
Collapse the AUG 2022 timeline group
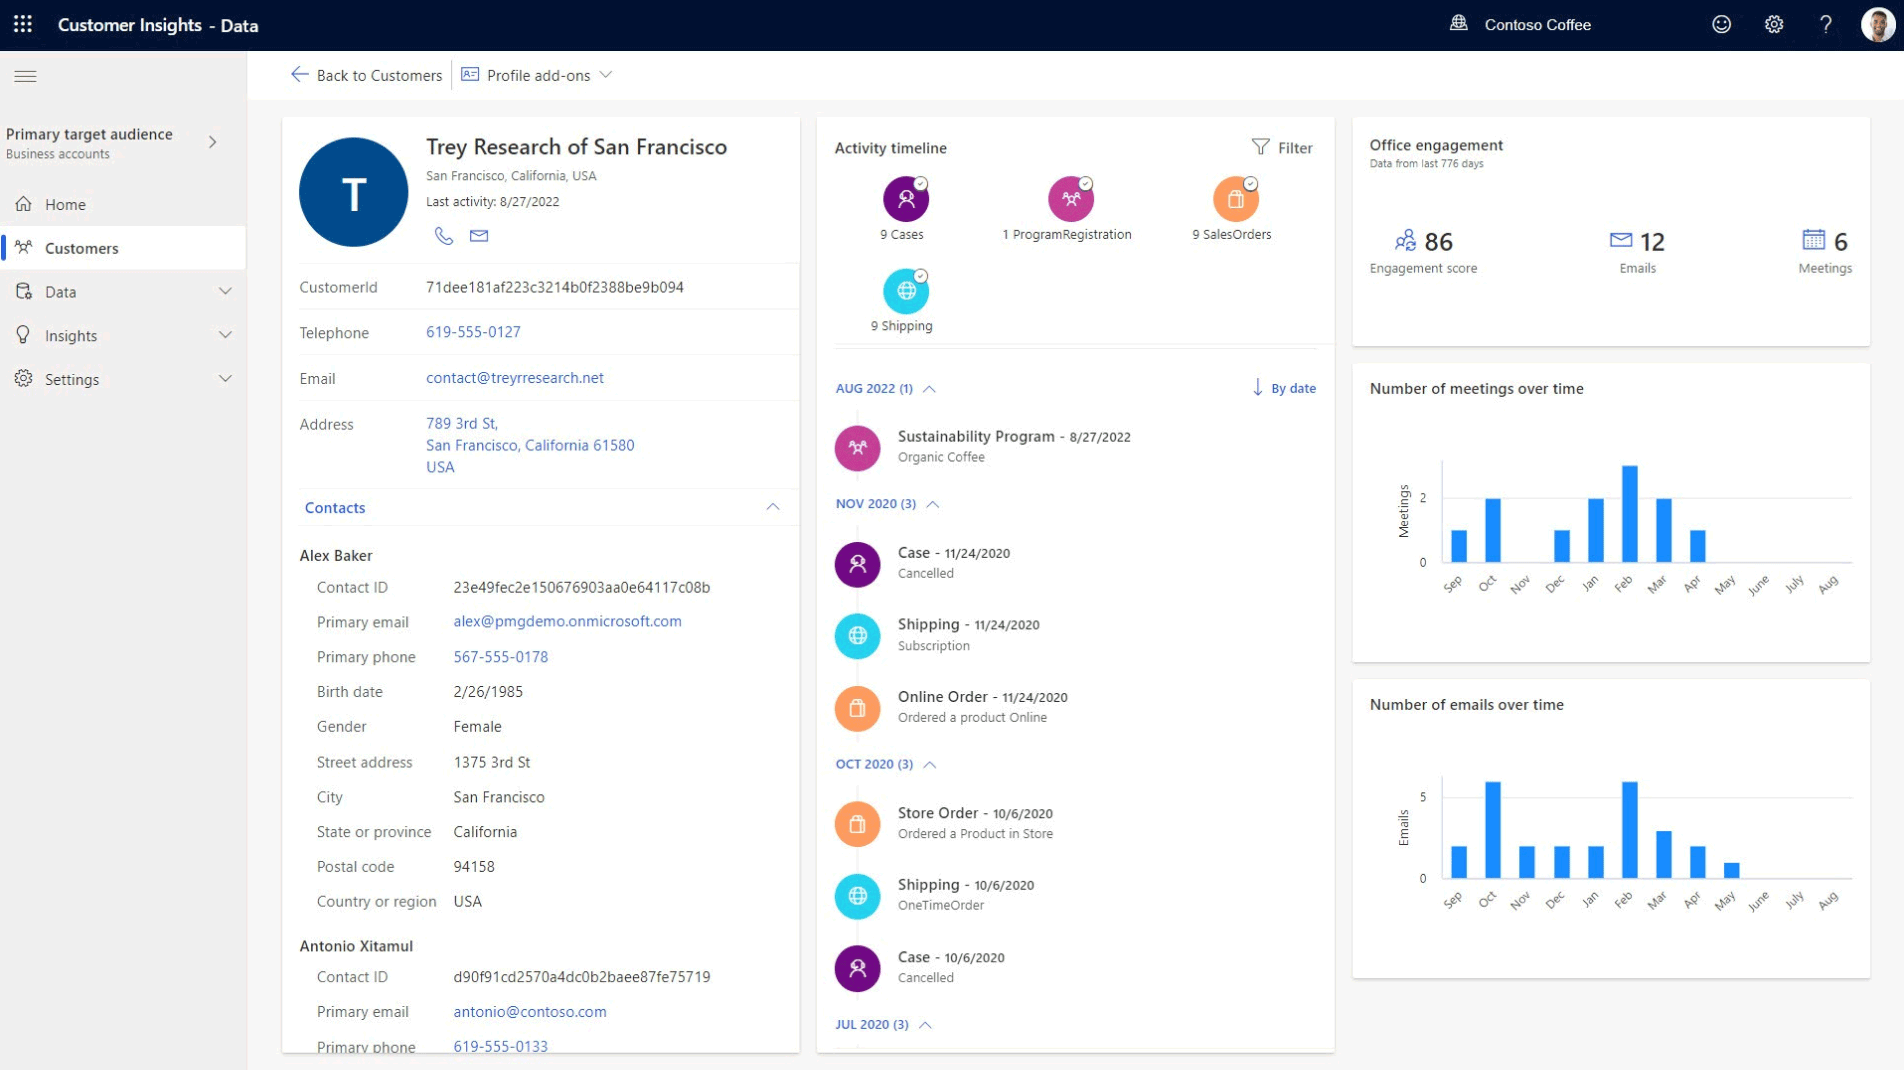929,389
